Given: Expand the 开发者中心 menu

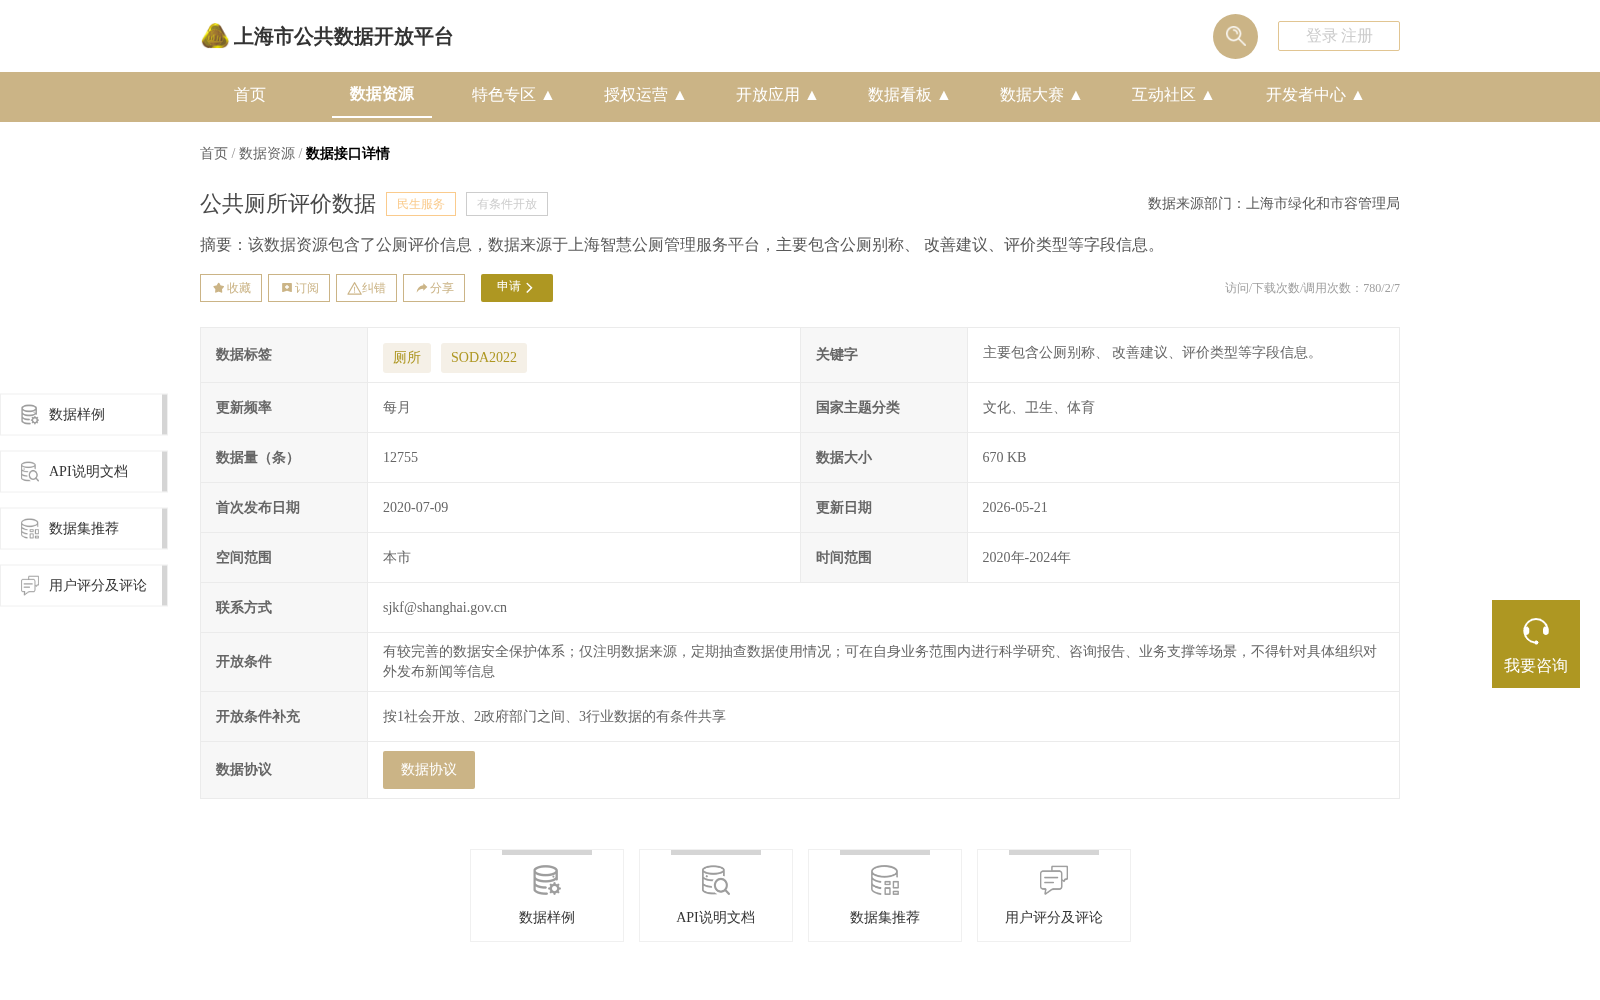Looking at the screenshot, I should click(x=1315, y=95).
